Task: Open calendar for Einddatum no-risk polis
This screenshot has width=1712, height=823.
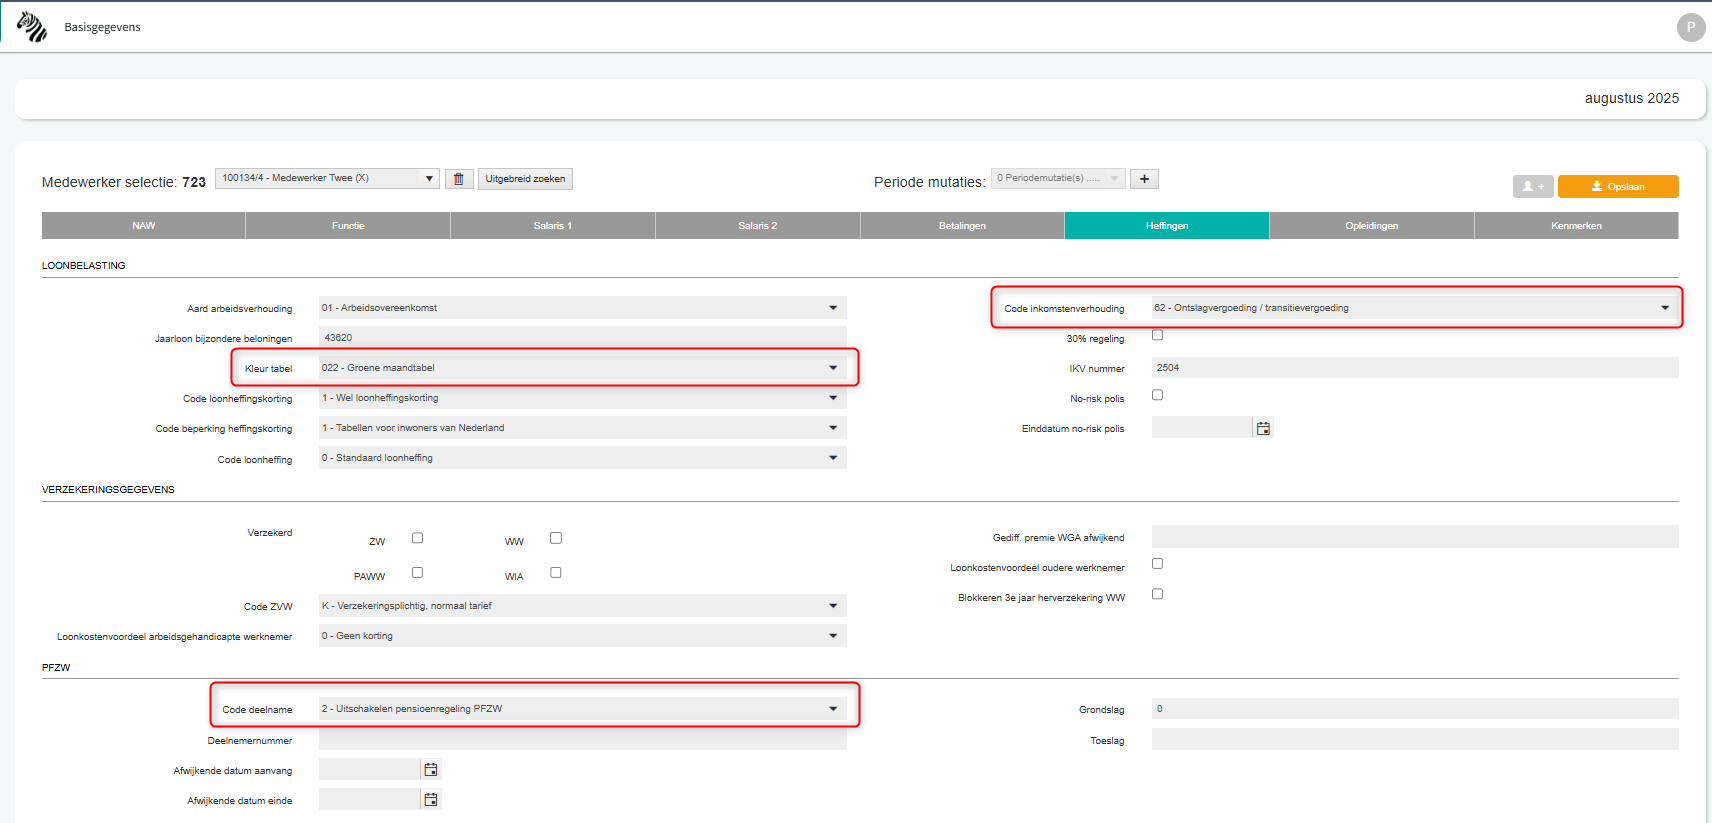Action: coord(1263,428)
